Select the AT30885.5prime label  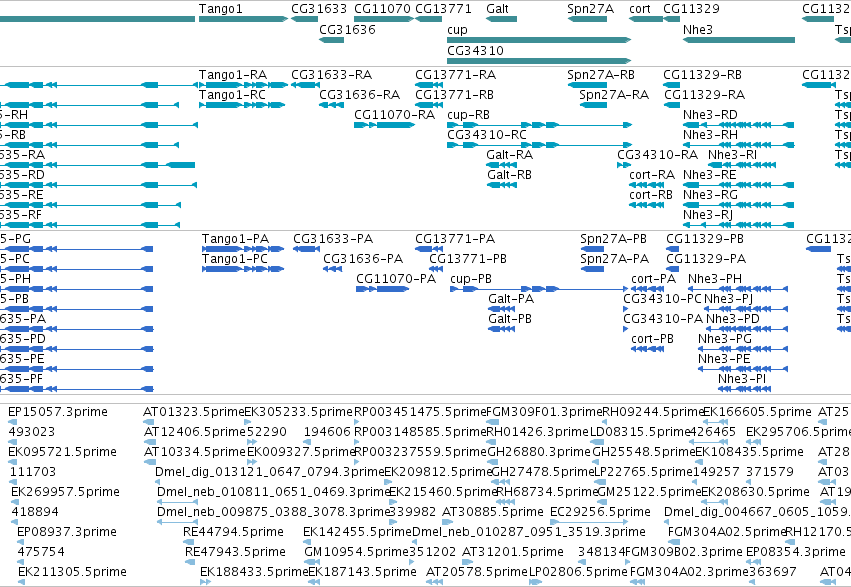point(492,512)
